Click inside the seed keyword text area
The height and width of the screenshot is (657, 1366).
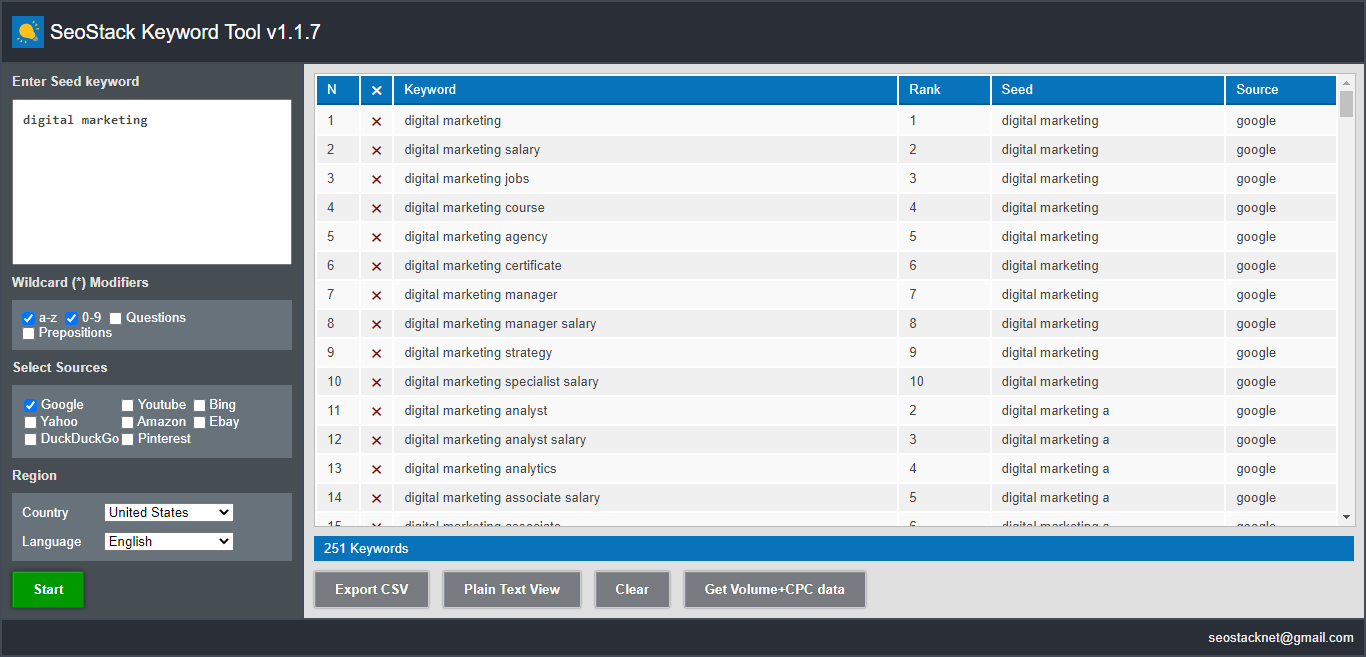click(x=151, y=180)
